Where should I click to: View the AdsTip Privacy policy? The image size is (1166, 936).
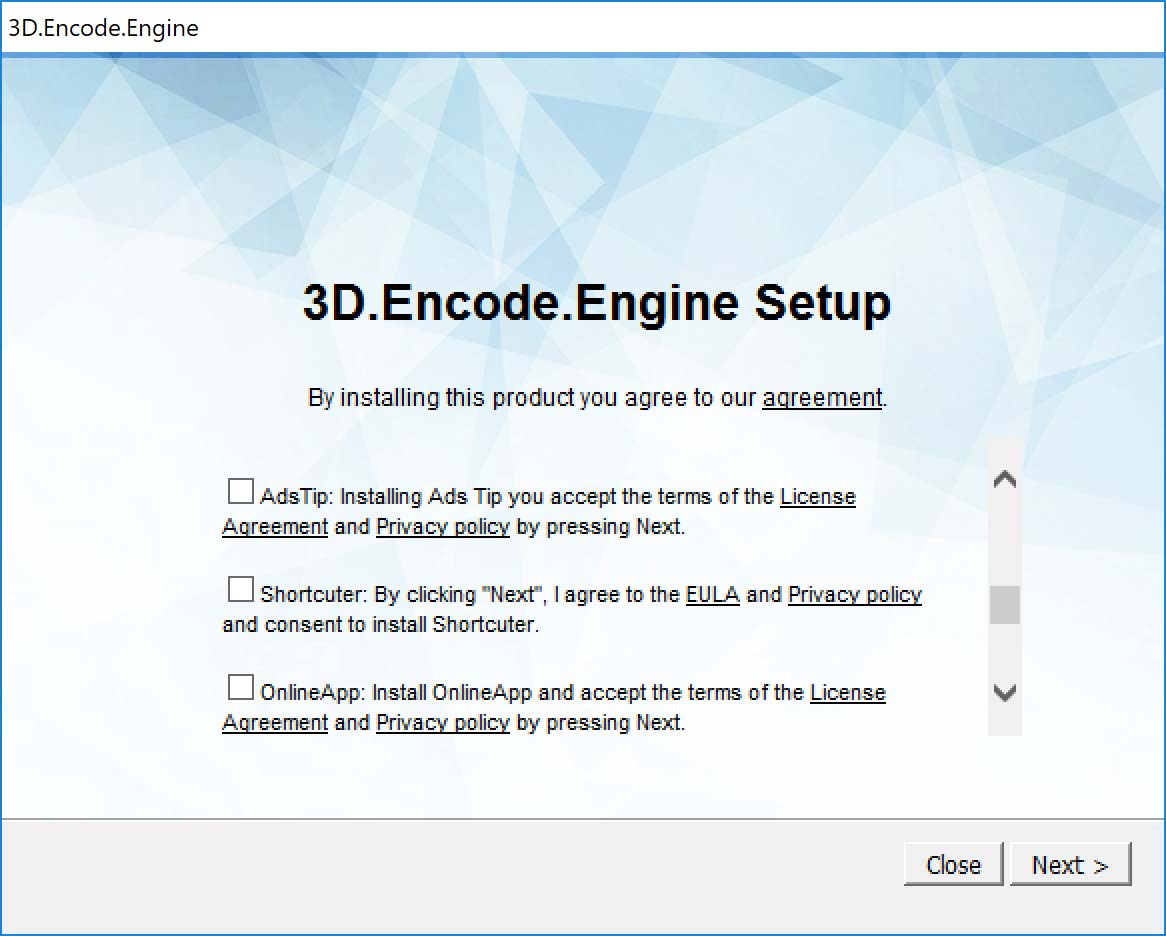(x=443, y=527)
